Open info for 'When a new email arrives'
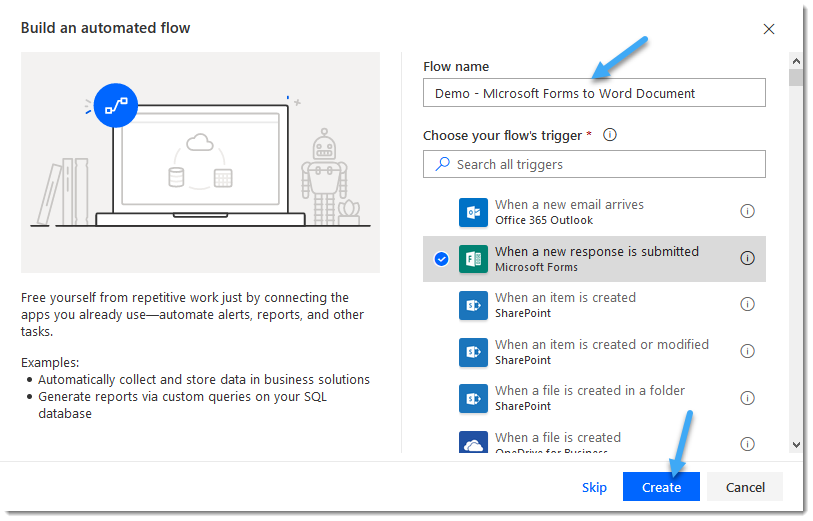813x521 pixels. [747, 211]
